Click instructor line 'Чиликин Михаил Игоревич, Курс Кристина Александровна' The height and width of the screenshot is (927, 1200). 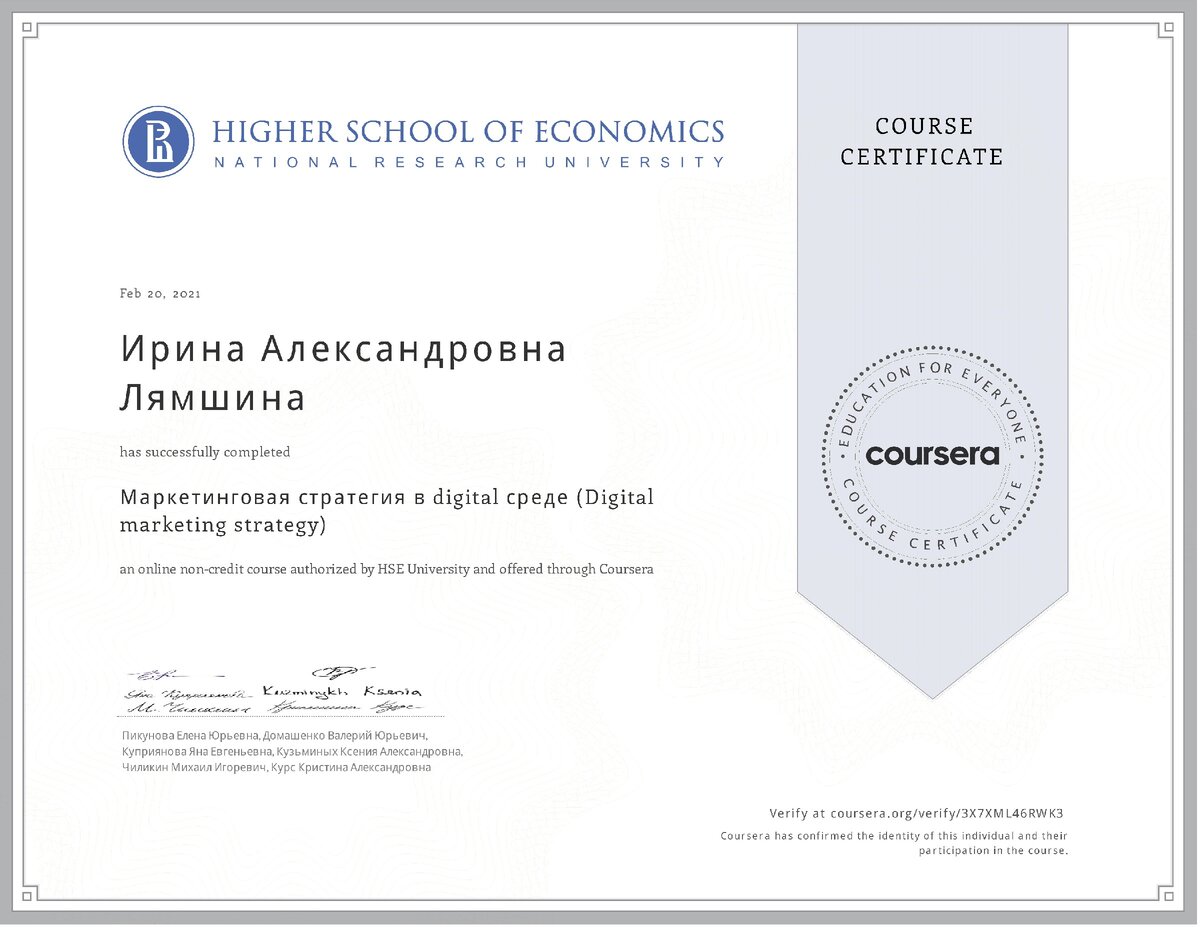275,767
